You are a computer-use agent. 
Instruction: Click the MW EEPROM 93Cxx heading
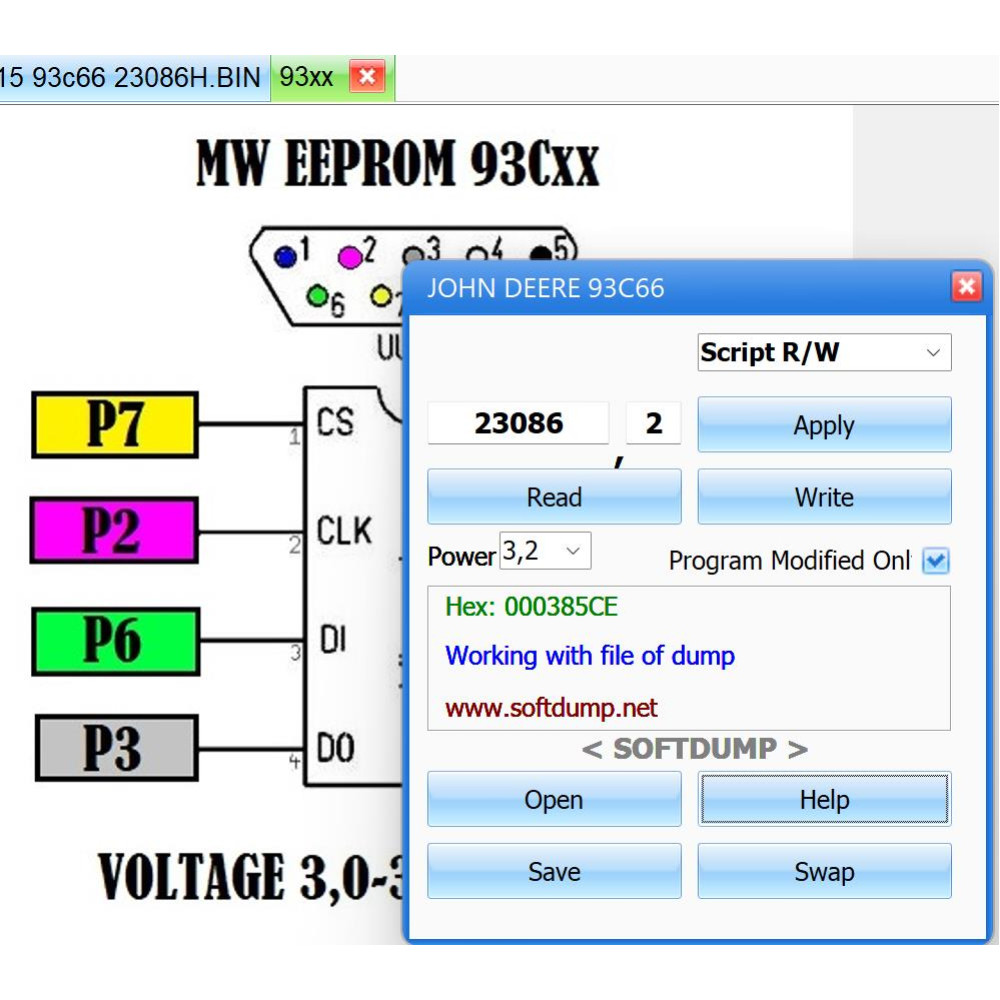tap(398, 164)
